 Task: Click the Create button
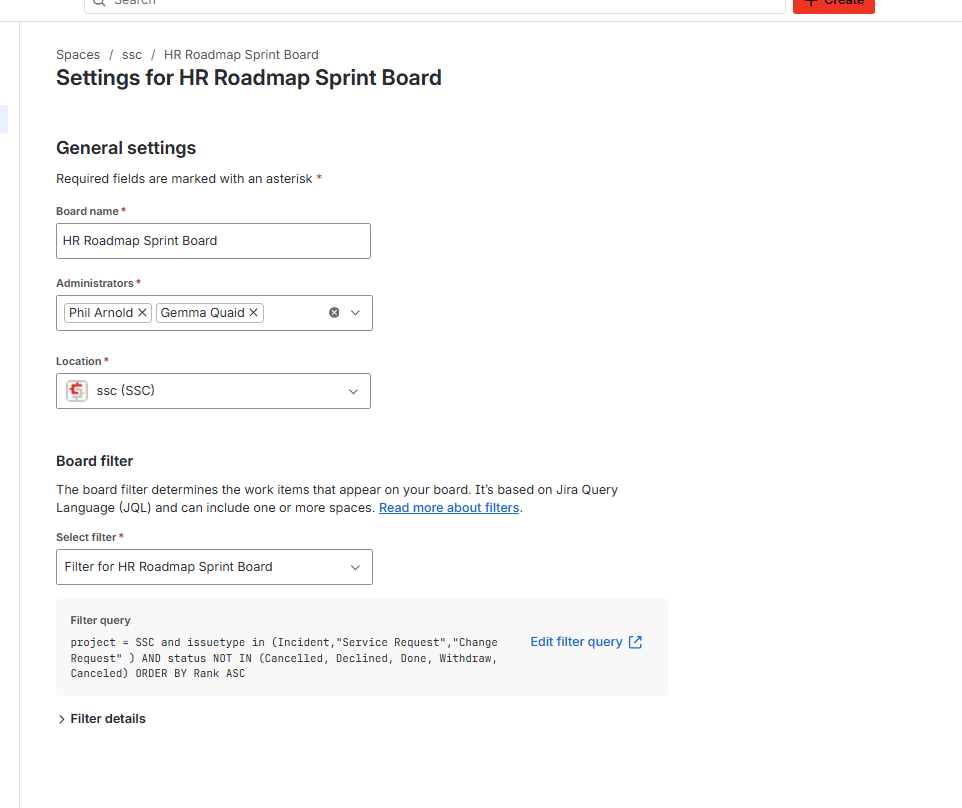833,3
